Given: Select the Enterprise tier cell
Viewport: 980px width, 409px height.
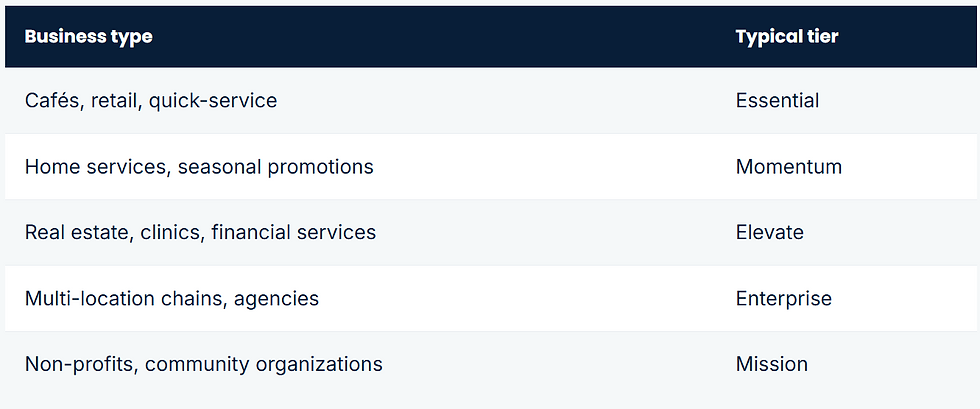Looking at the screenshot, I should pos(783,298).
